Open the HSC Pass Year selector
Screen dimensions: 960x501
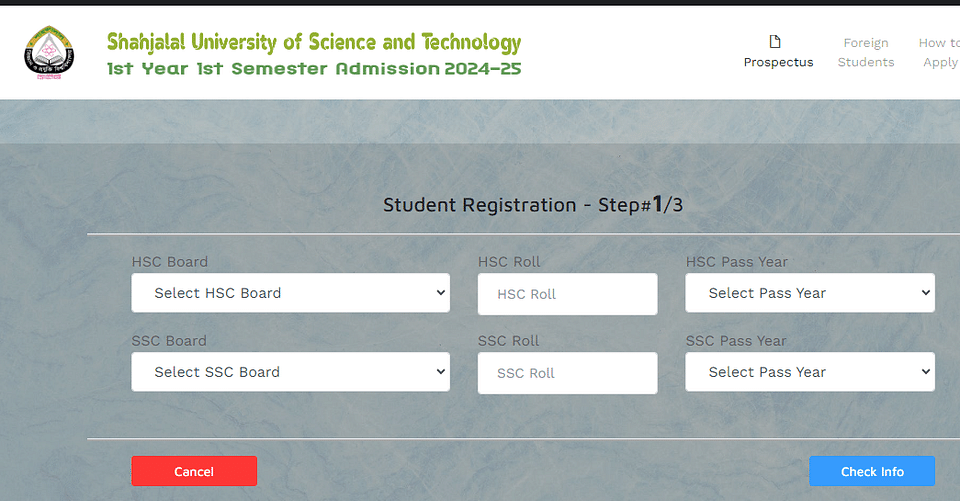coord(810,293)
